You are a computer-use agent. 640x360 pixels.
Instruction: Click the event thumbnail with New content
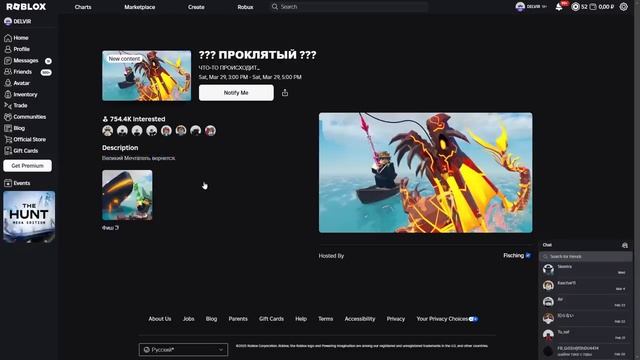click(147, 76)
